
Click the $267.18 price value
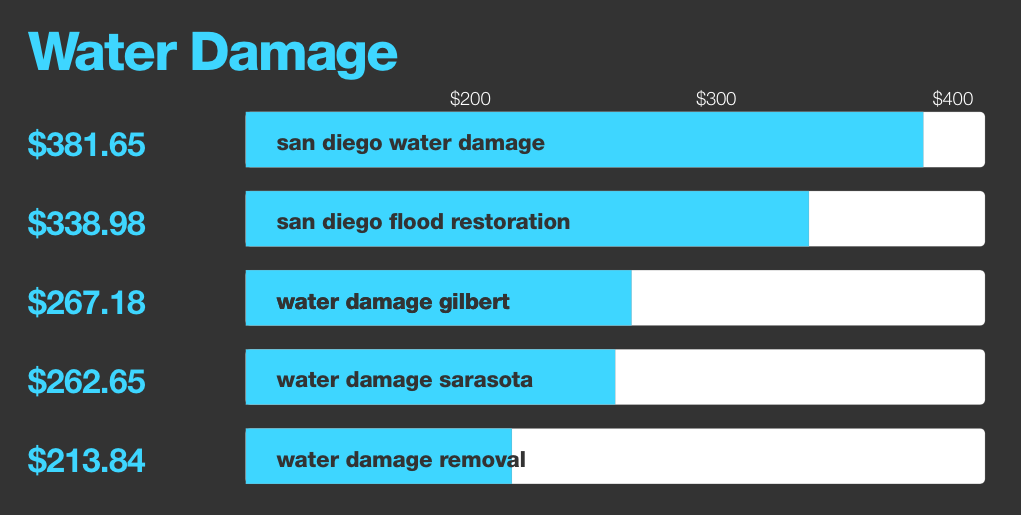click(87, 302)
